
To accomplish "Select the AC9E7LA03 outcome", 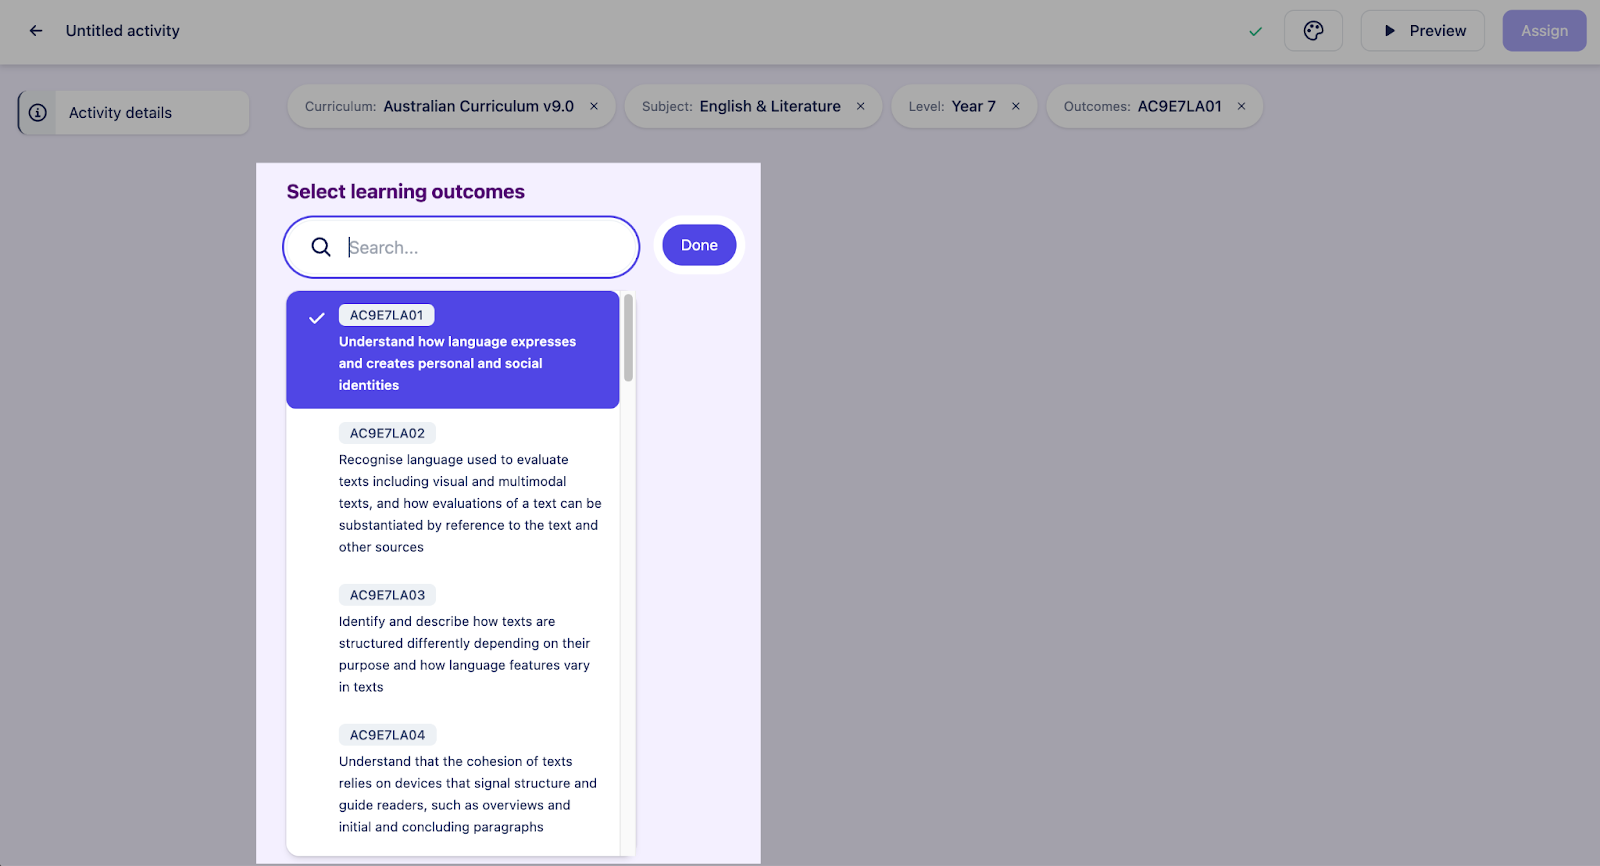I will (x=453, y=641).
